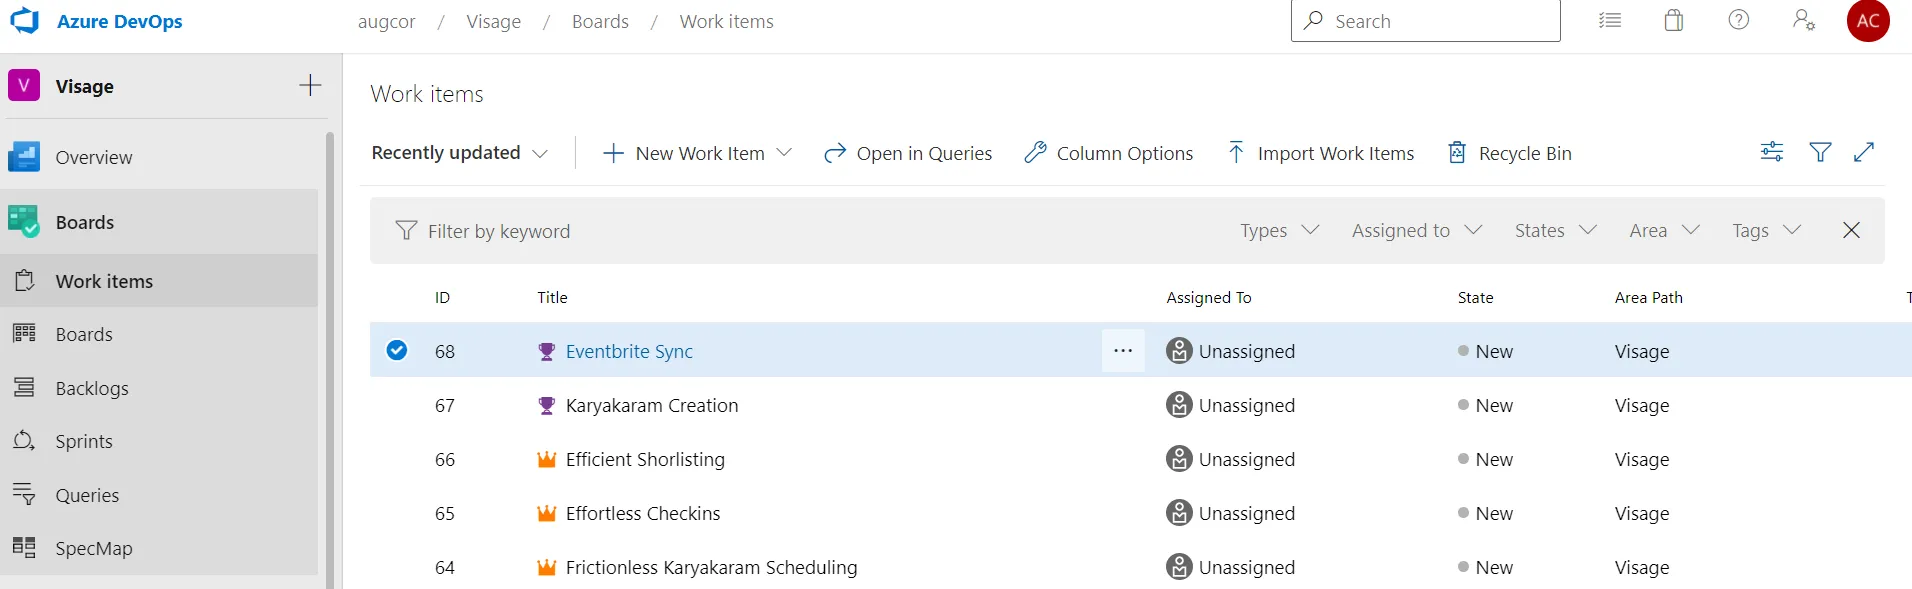Open more actions for Eventbrite Sync

1122,351
